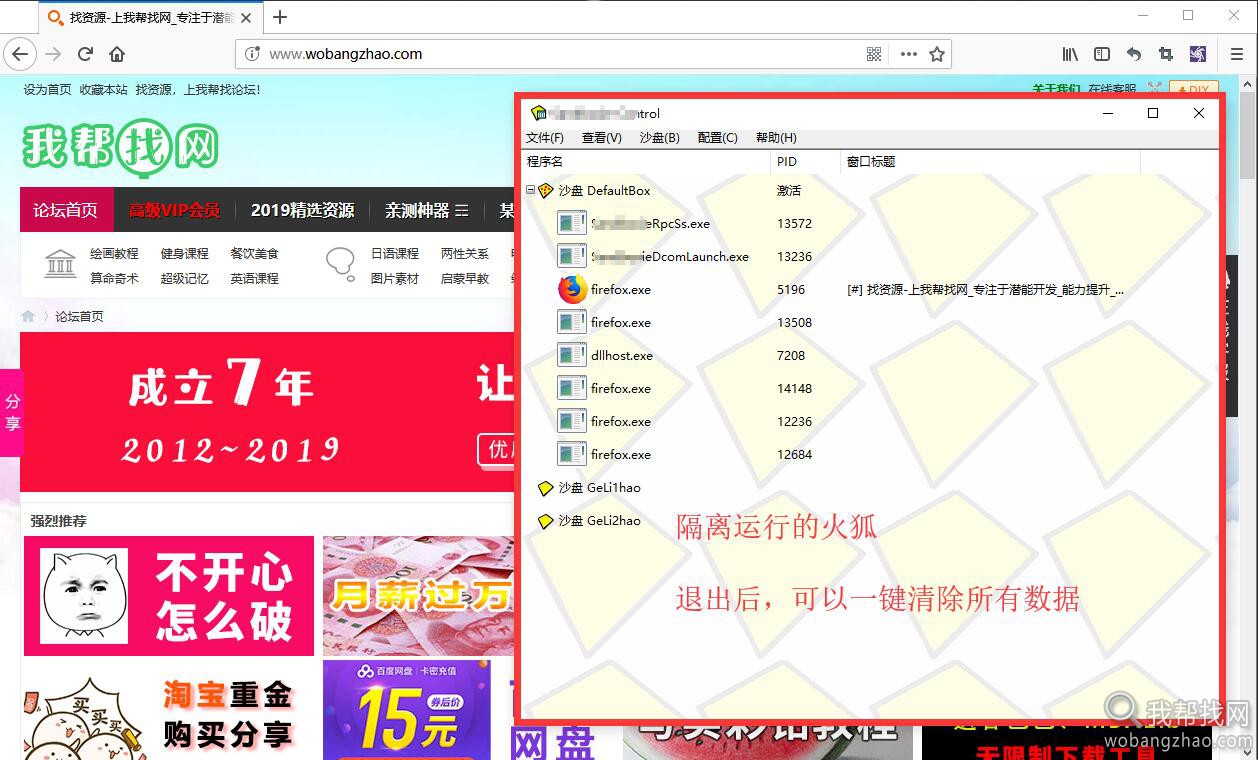The height and width of the screenshot is (760, 1258).
Task: Click the purple swirl extension icon
Action: [x=1198, y=54]
